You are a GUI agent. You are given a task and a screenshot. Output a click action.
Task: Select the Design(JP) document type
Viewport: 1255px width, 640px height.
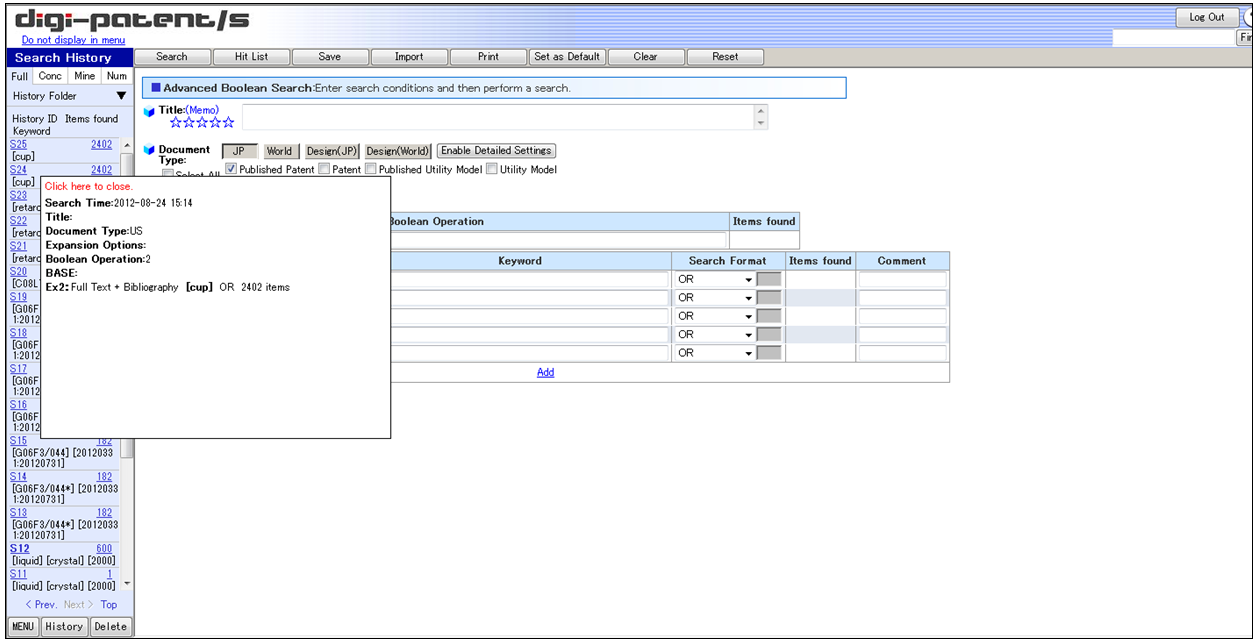[331, 151]
